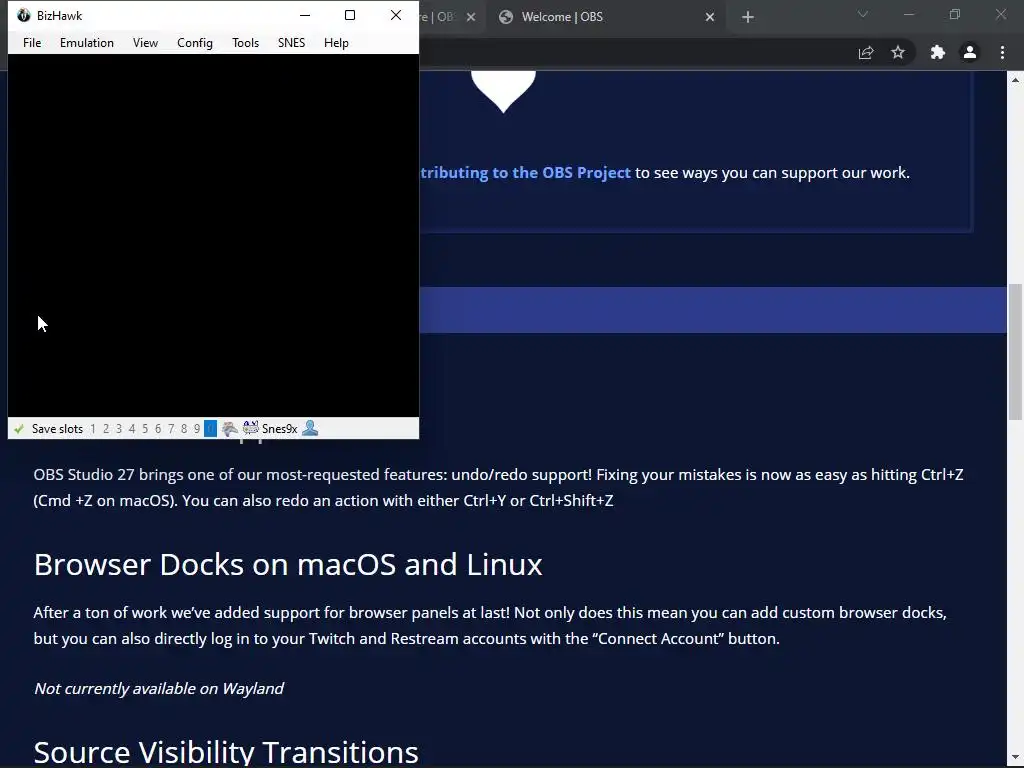Maximize the BizHawk window

350,15
